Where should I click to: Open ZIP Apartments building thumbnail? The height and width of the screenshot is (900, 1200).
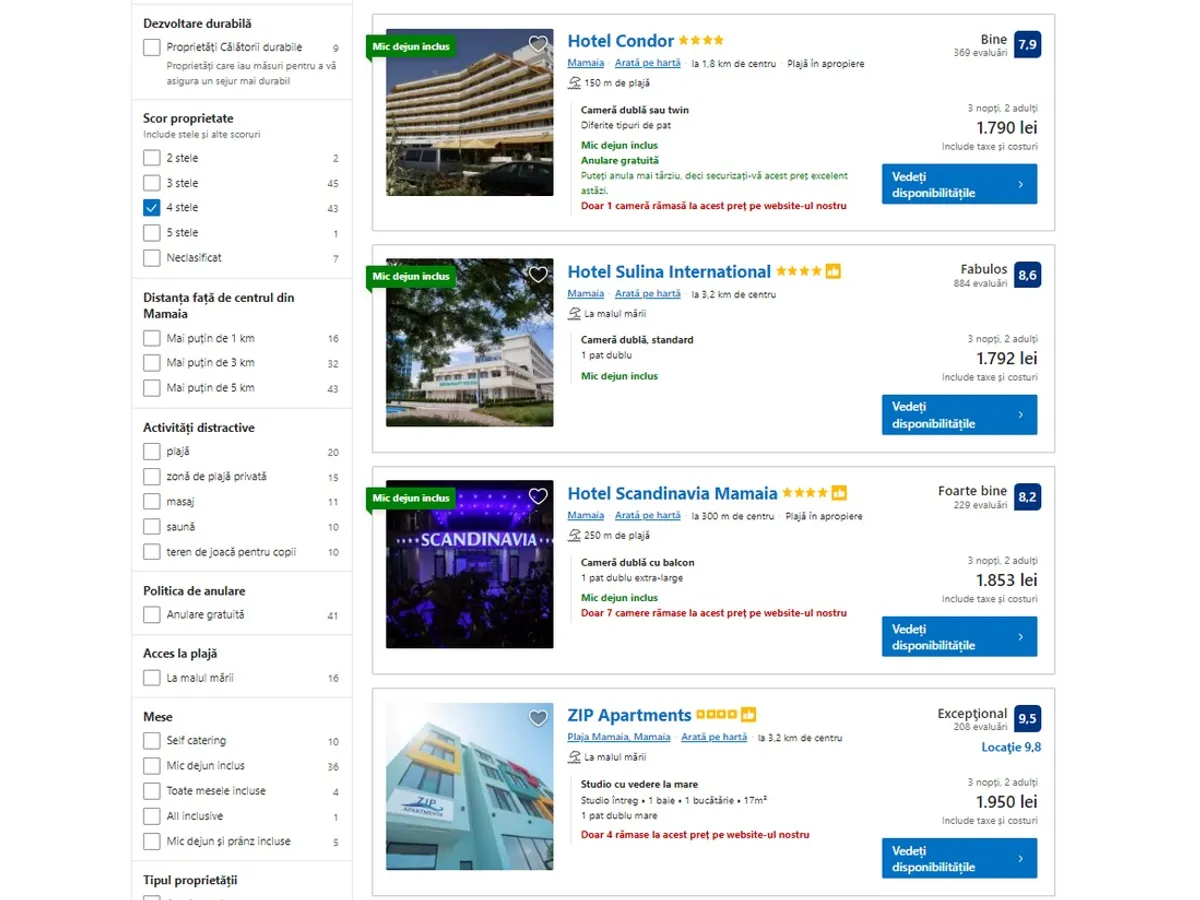[x=469, y=786]
